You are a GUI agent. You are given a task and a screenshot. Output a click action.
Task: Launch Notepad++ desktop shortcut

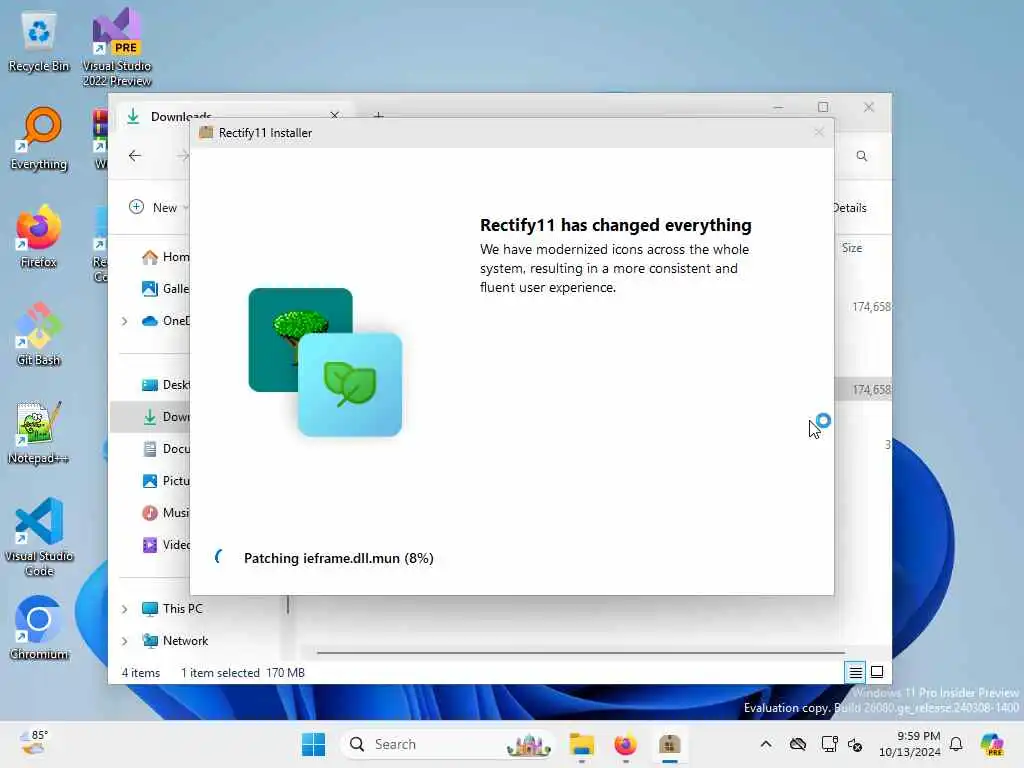click(39, 432)
